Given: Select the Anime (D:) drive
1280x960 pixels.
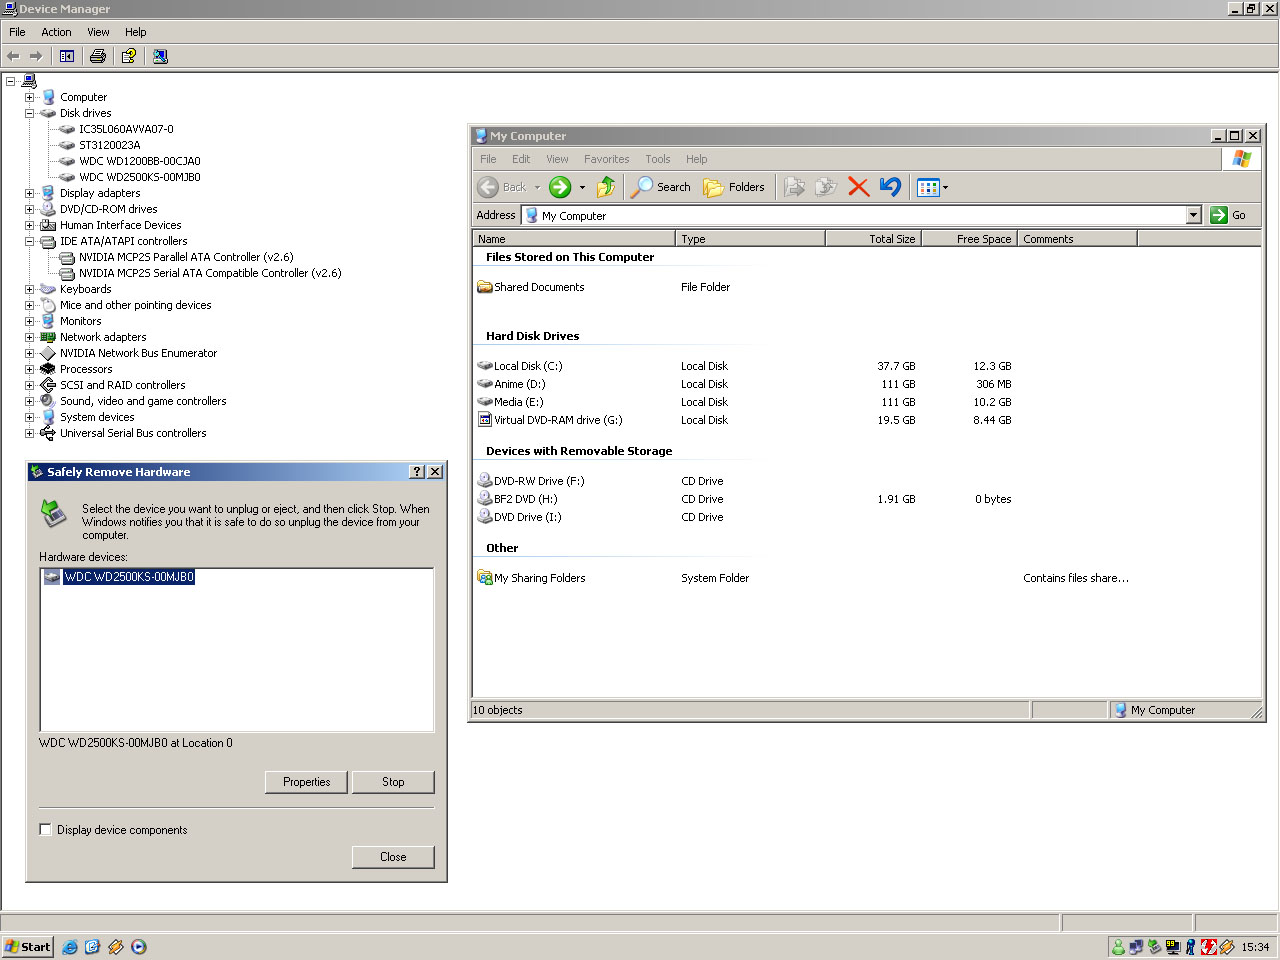Looking at the screenshot, I should tap(511, 384).
